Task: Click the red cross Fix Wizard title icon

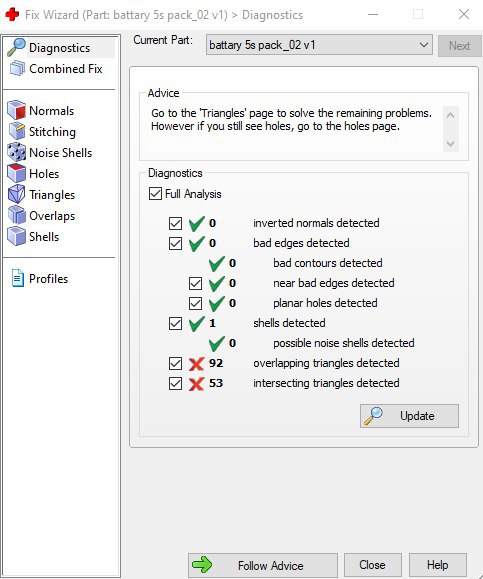Action: (x=12, y=15)
